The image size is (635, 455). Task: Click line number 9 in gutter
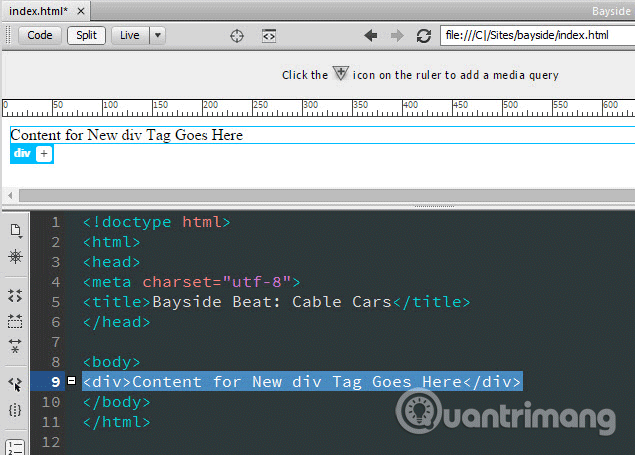[55, 382]
